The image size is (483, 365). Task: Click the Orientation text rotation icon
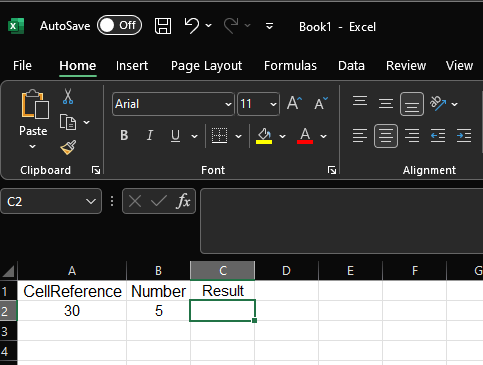coord(438,103)
